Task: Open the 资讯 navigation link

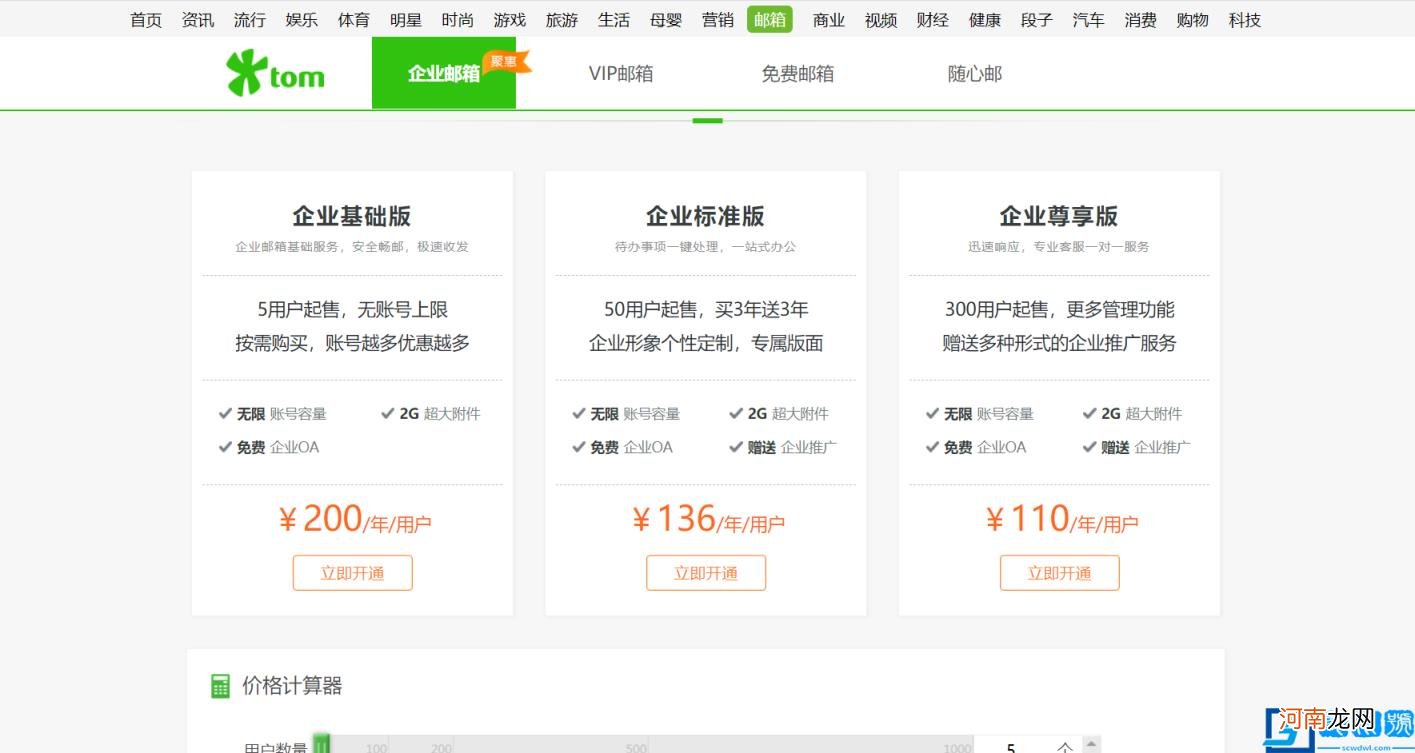Action: pyautogui.click(x=198, y=19)
